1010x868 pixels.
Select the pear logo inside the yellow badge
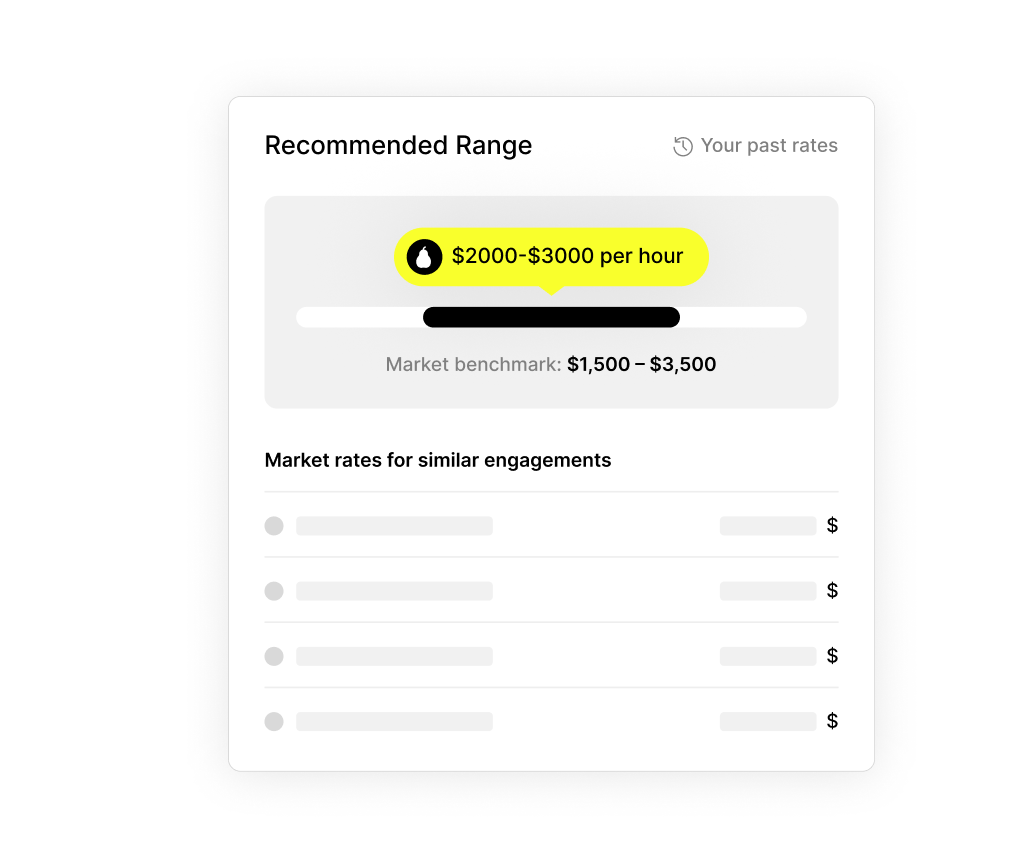424,256
